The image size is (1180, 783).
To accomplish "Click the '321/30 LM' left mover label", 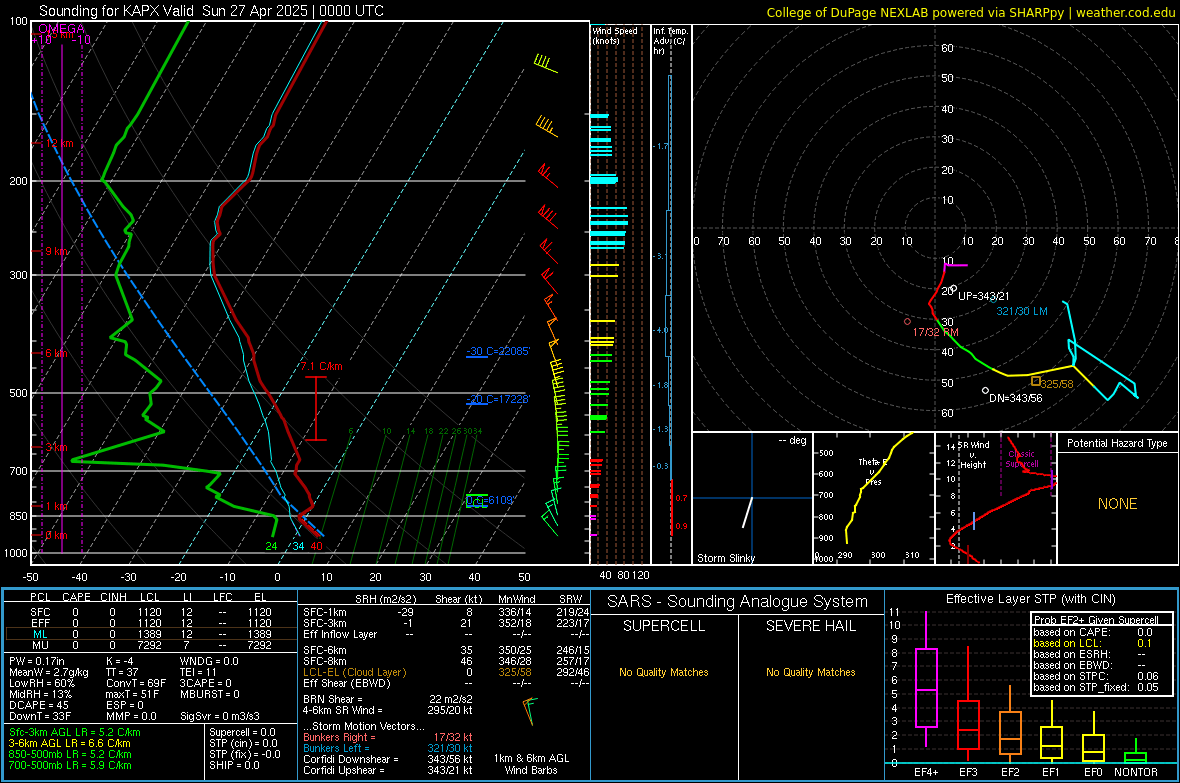I will coord(1021,311).
